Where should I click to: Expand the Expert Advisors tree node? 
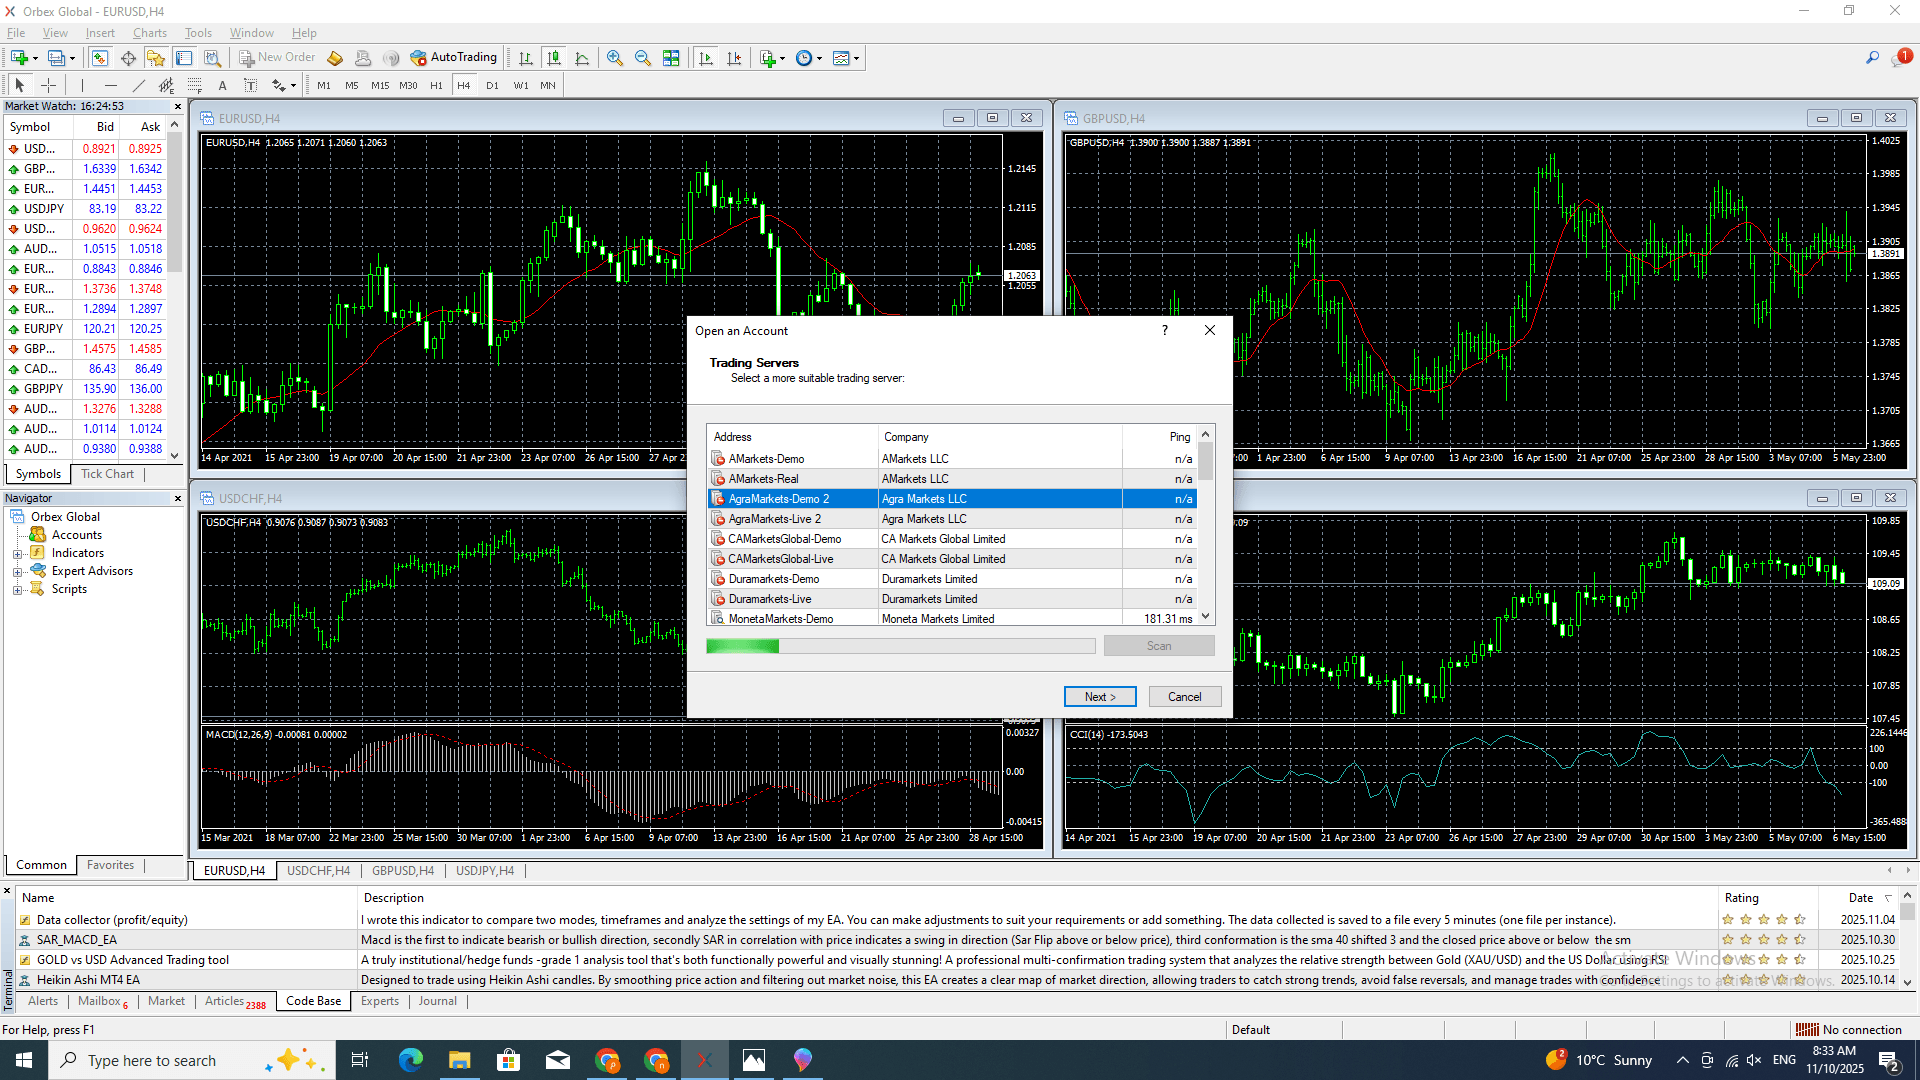click(x=17, y=572)
